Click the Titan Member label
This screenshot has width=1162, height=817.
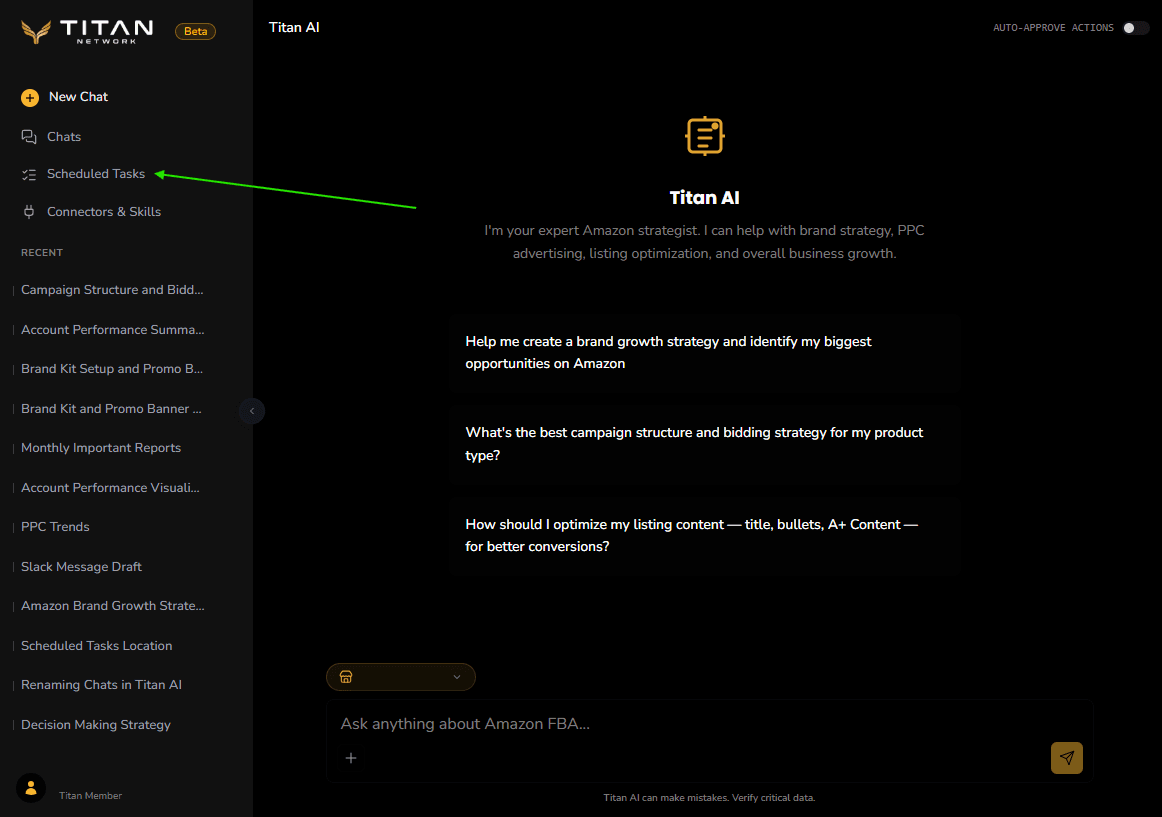[90, 796]
